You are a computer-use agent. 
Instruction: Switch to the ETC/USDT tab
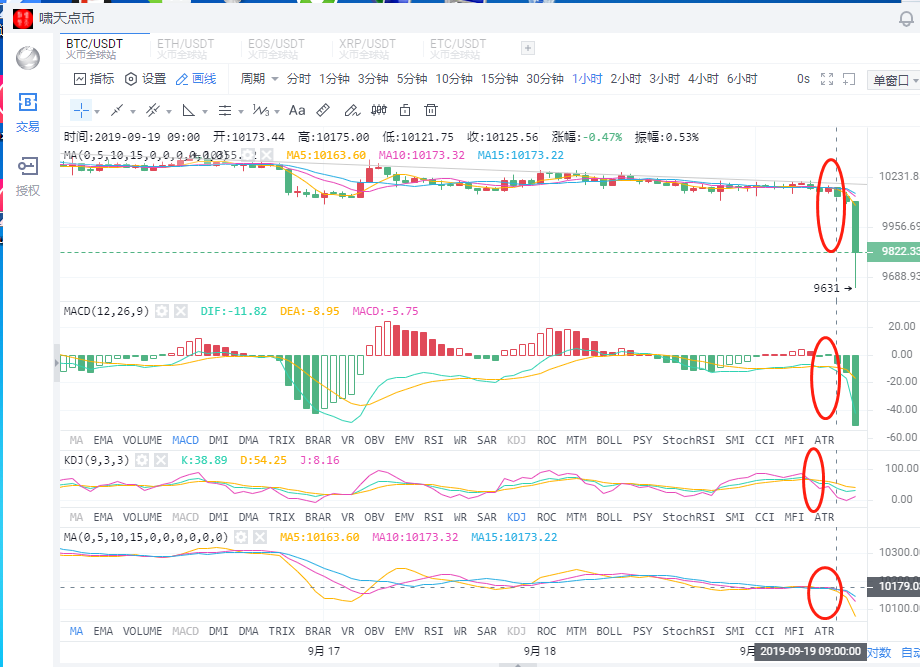coord(458,49)
